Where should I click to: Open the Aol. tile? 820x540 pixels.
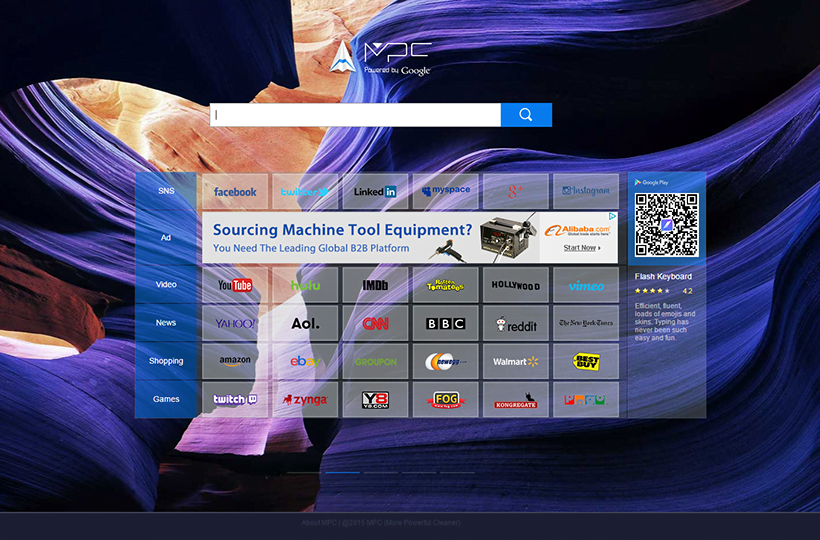coord(305,323)
